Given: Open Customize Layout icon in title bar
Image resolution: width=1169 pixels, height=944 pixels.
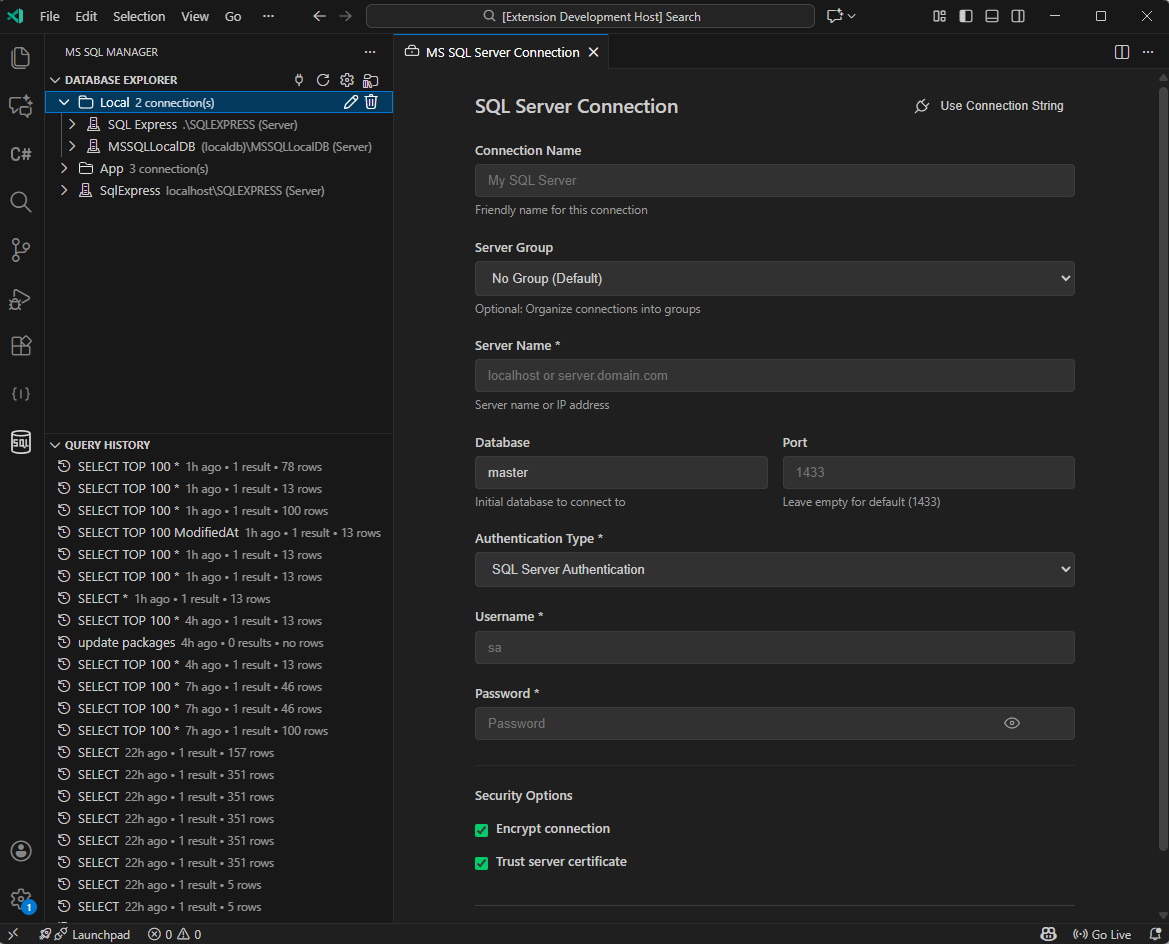Looking at the screenshot, I should [x=939, y=16].
